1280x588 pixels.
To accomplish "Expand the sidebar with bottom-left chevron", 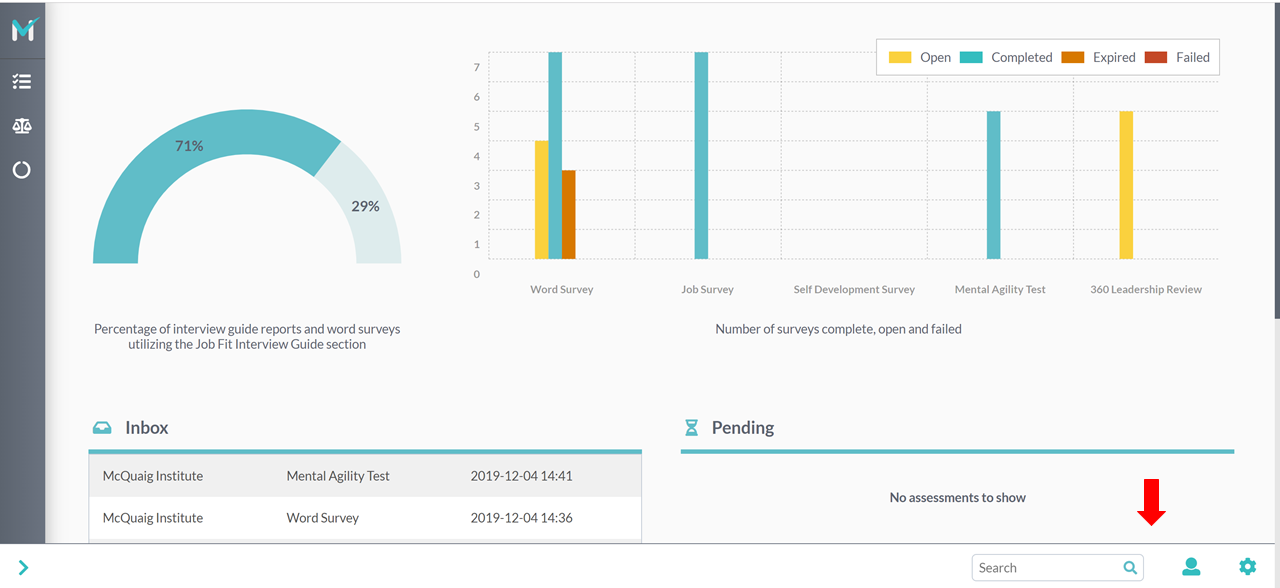I will [23, 568].
